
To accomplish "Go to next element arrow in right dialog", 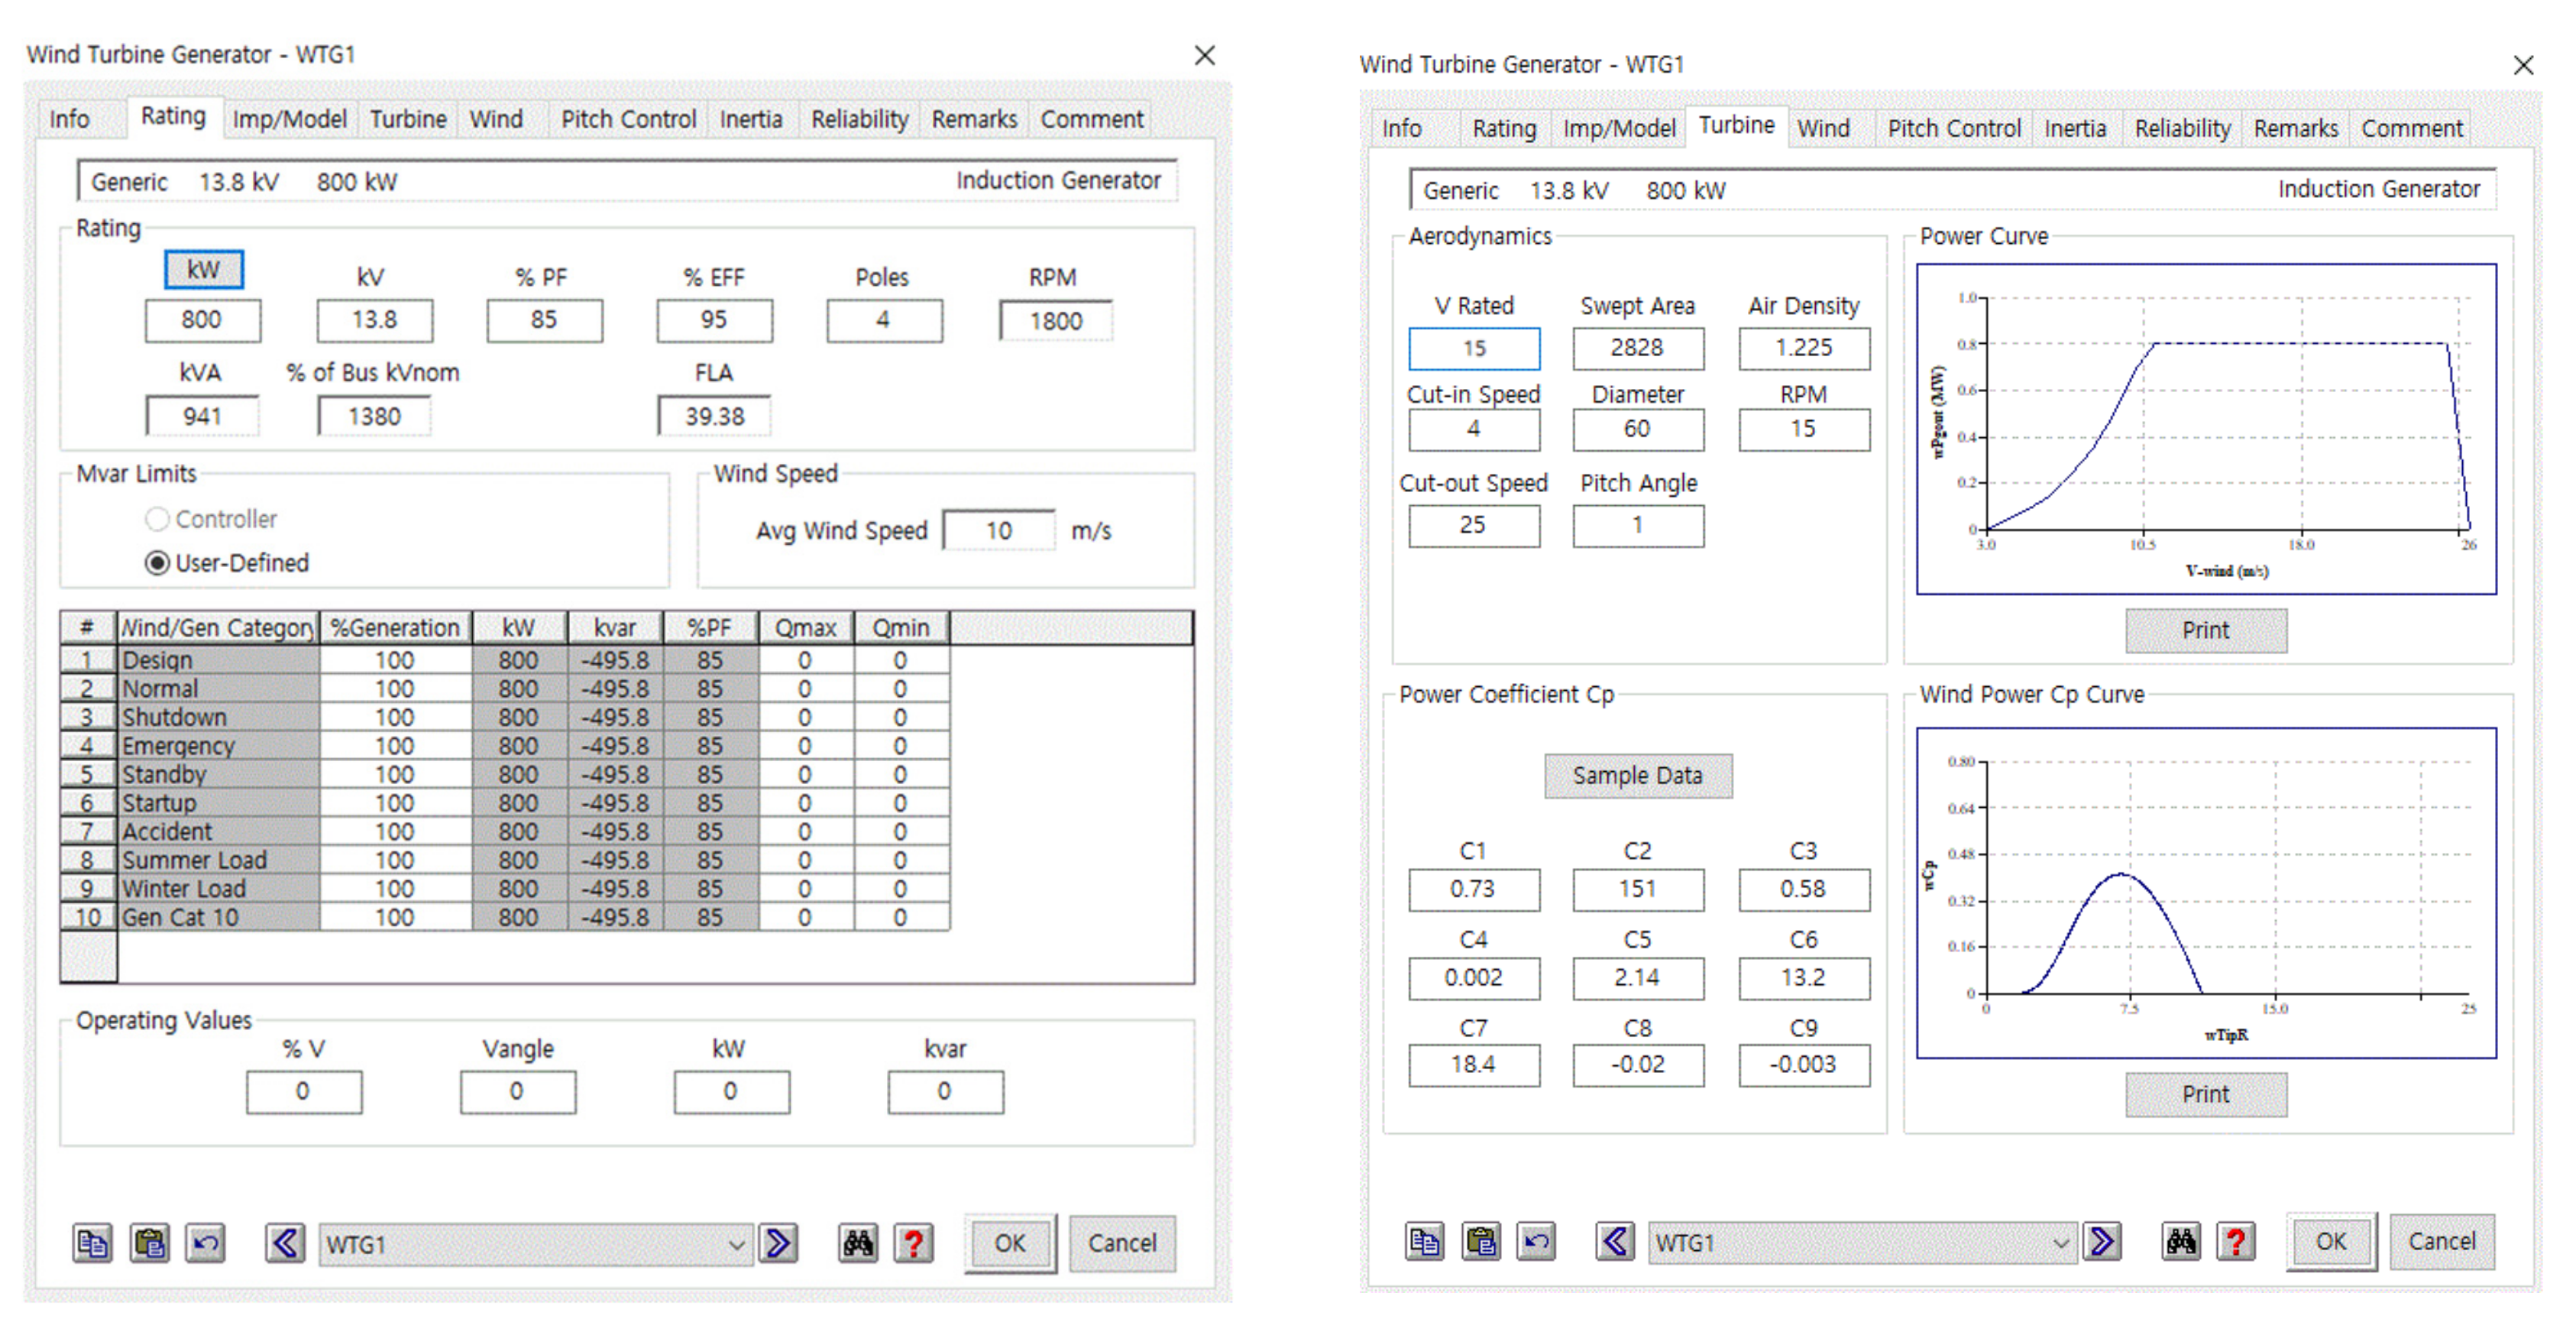I will (2103, 1241).
